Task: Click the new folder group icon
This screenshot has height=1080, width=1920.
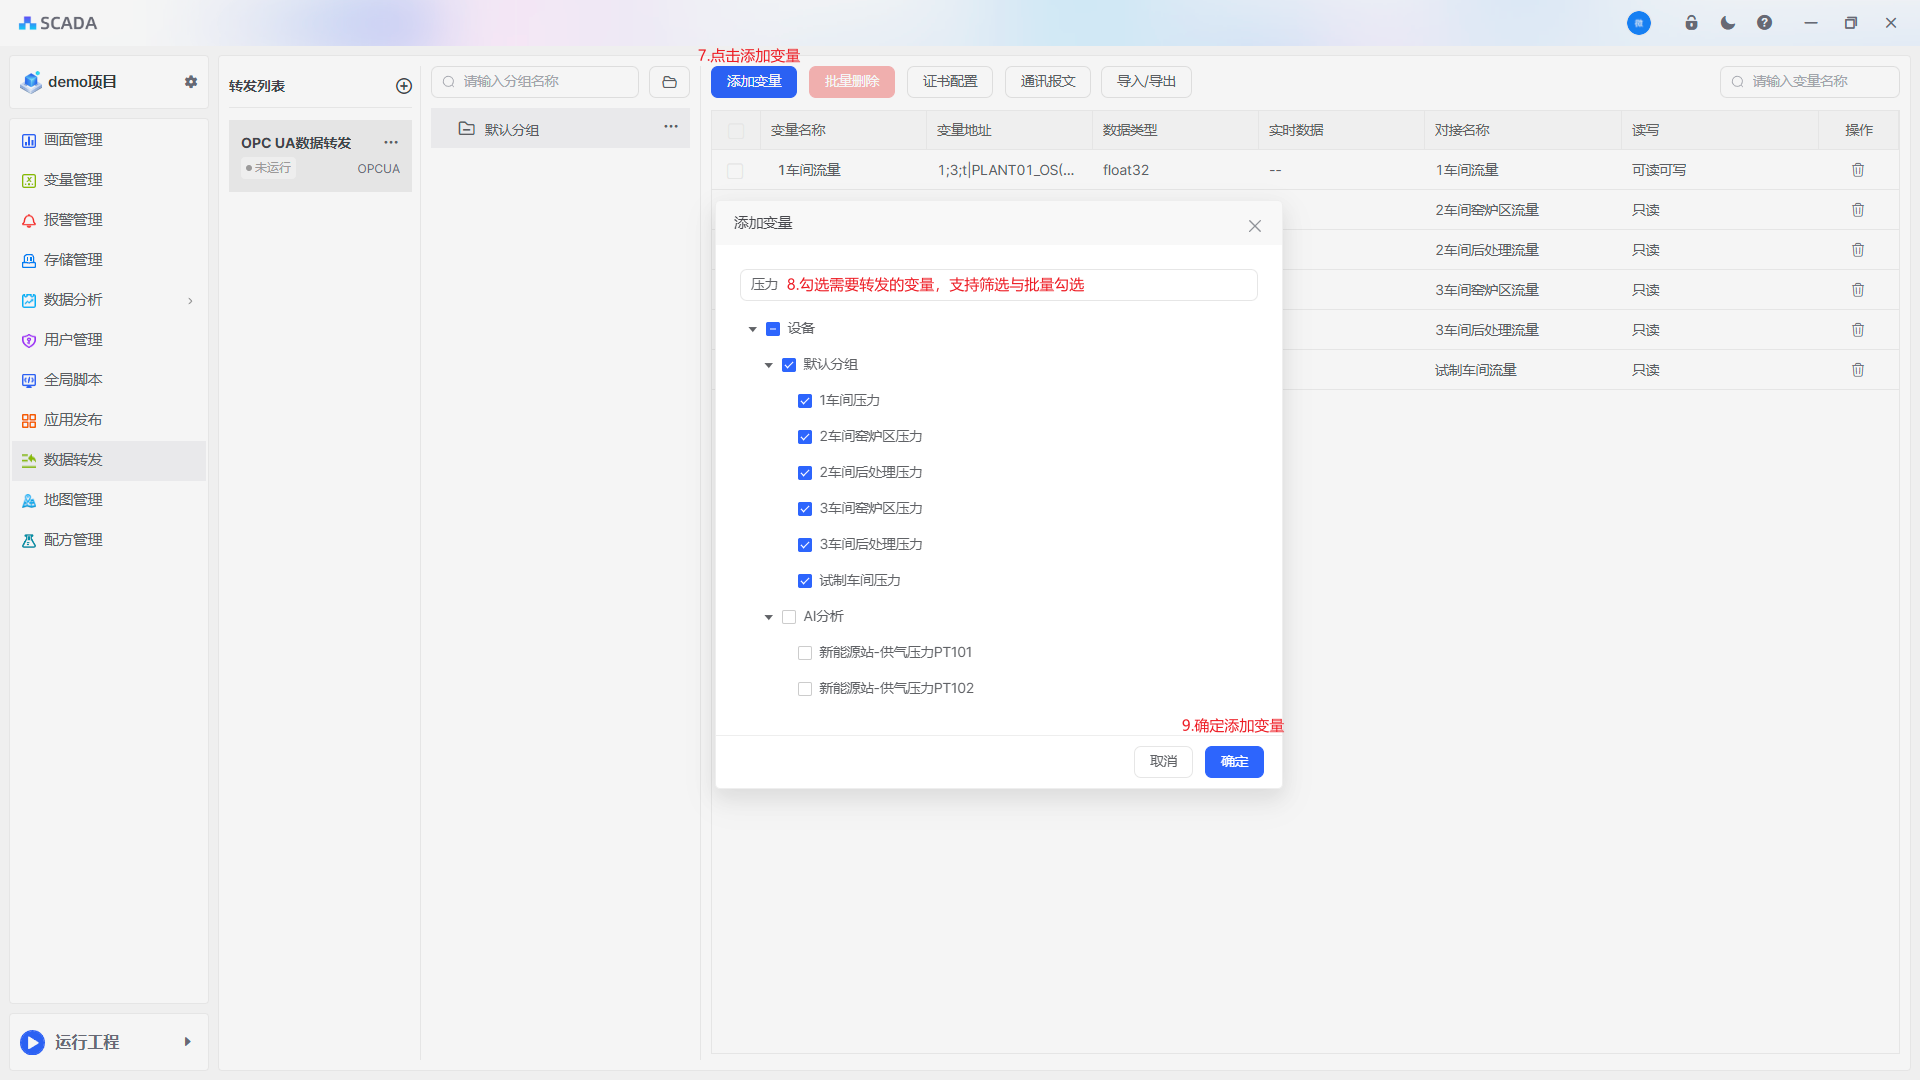Action: 669,82
